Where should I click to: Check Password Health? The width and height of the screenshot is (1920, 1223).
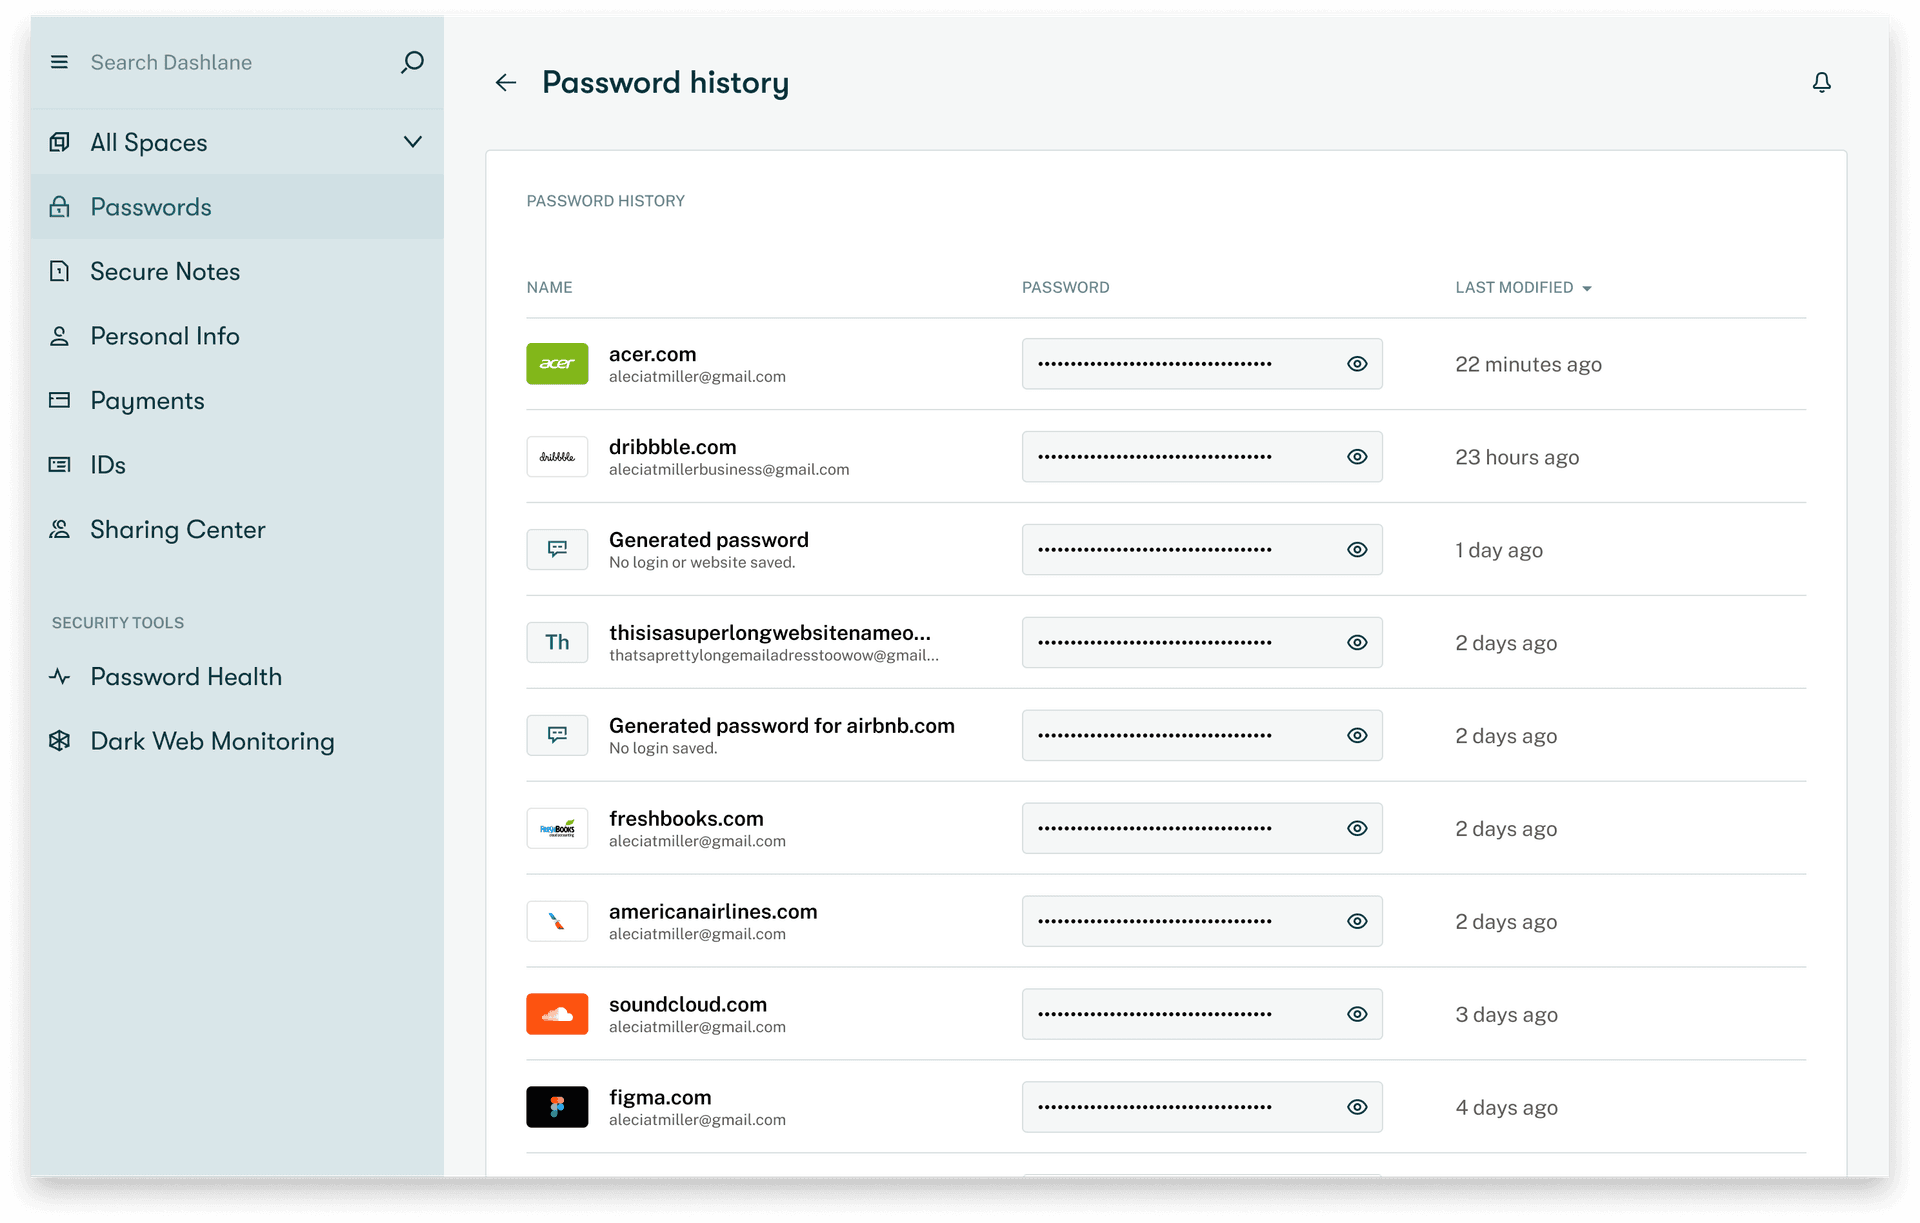pyautogui.click(x=186, y=676)
